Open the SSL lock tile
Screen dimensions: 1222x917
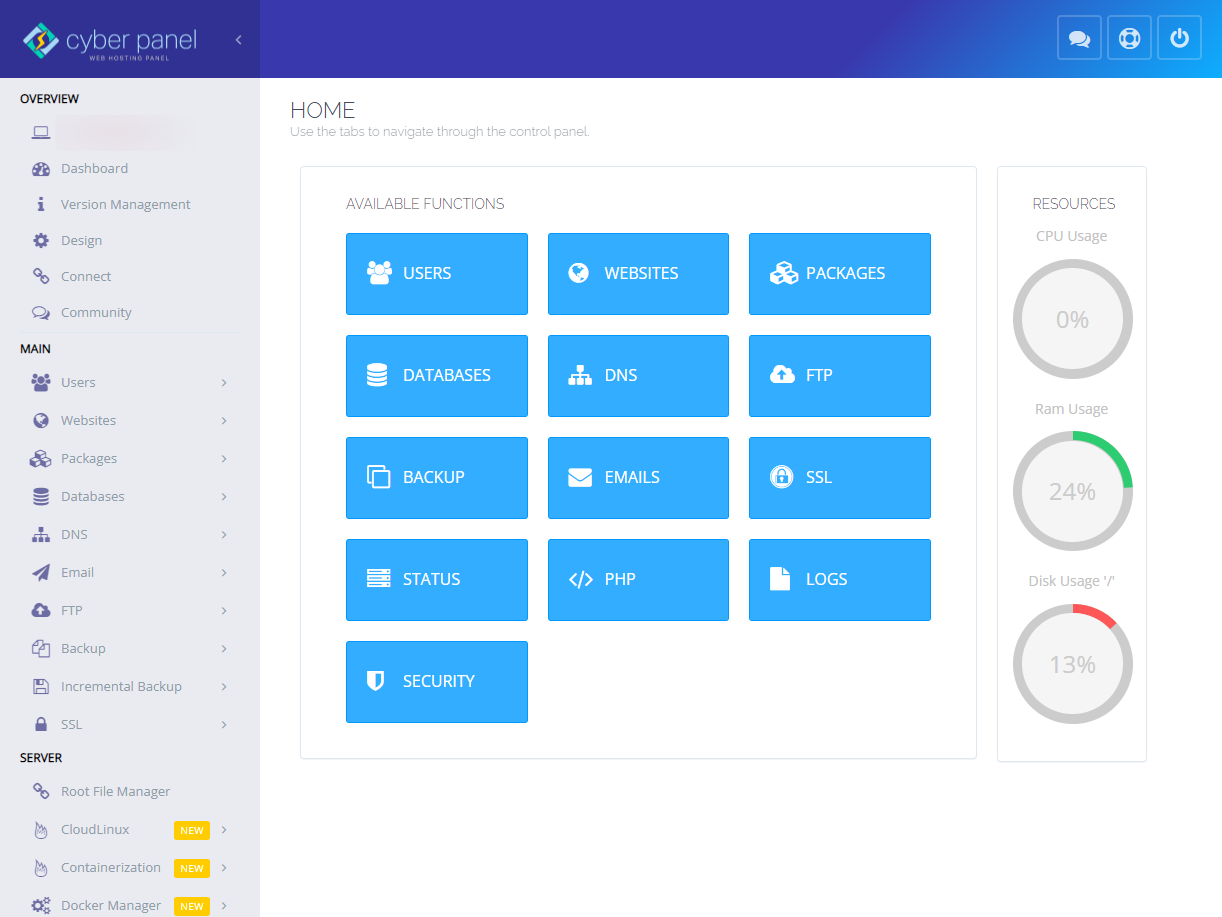840,478
